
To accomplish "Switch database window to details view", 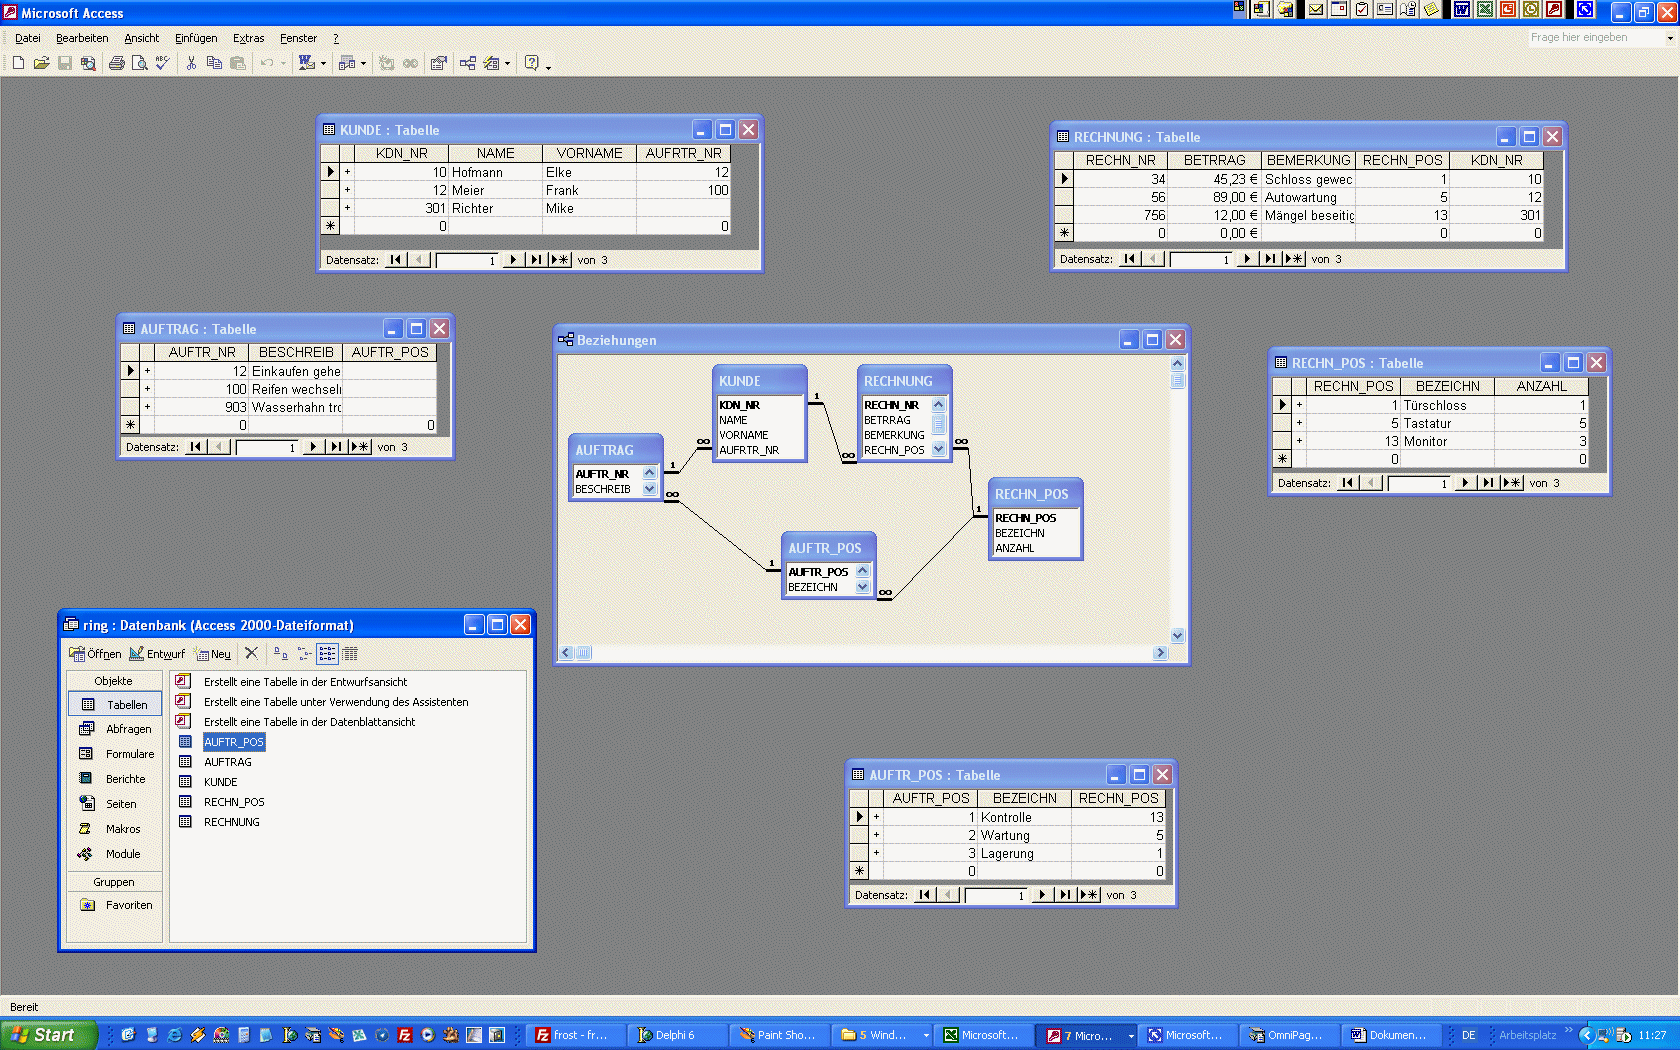I will (x=350, y=654).
